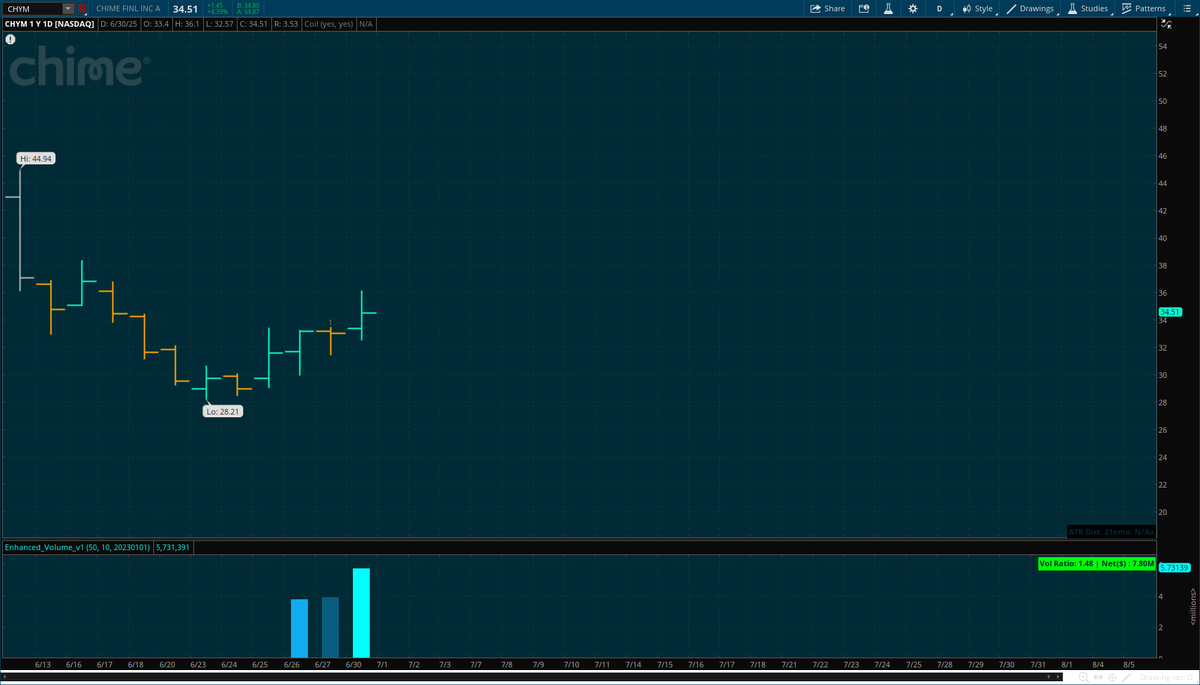The height and width of the screenshot is (685, 1200).
Task: Click the scroll-right arrow on time scrollbar
Action: click(1059, 677)
